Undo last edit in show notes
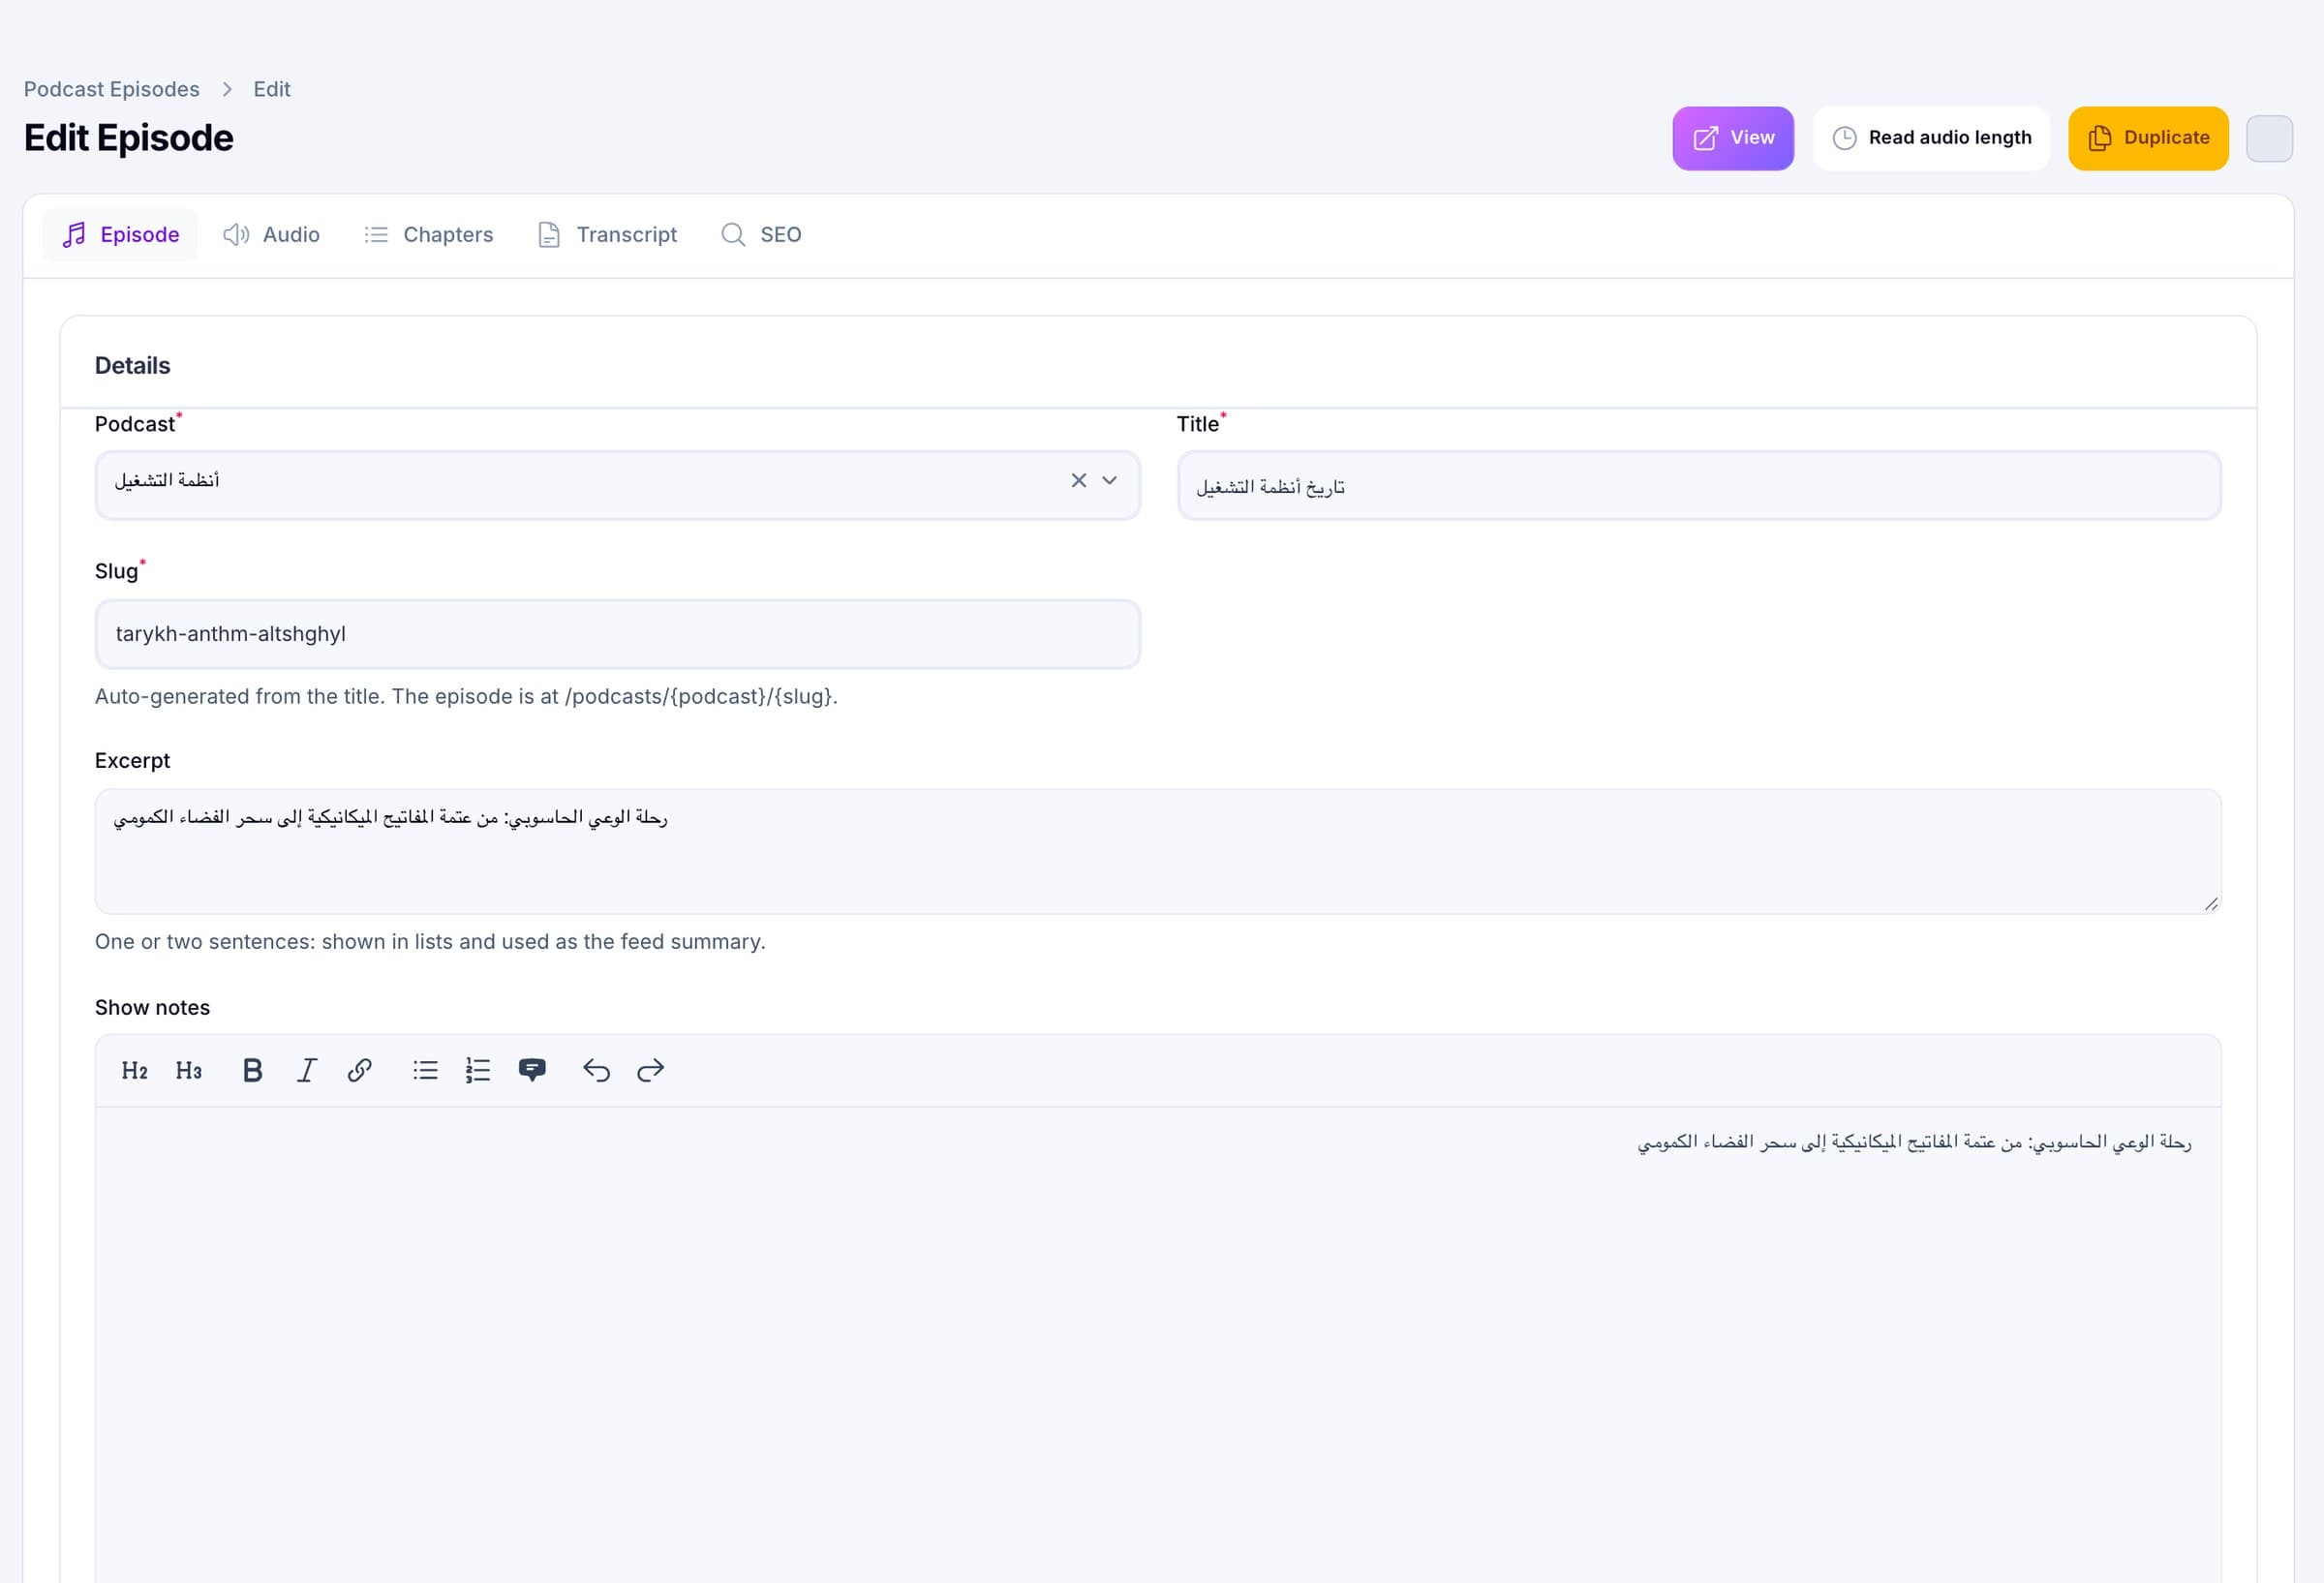 [597, 1070]
